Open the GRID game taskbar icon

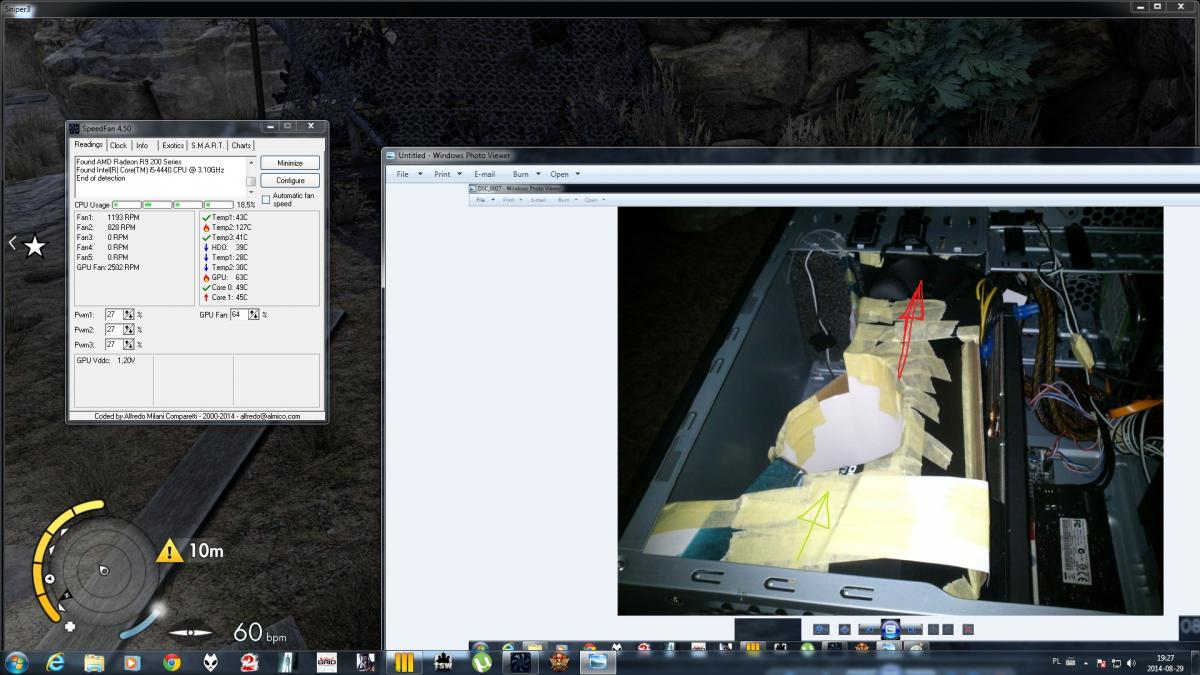click(327, 661)
